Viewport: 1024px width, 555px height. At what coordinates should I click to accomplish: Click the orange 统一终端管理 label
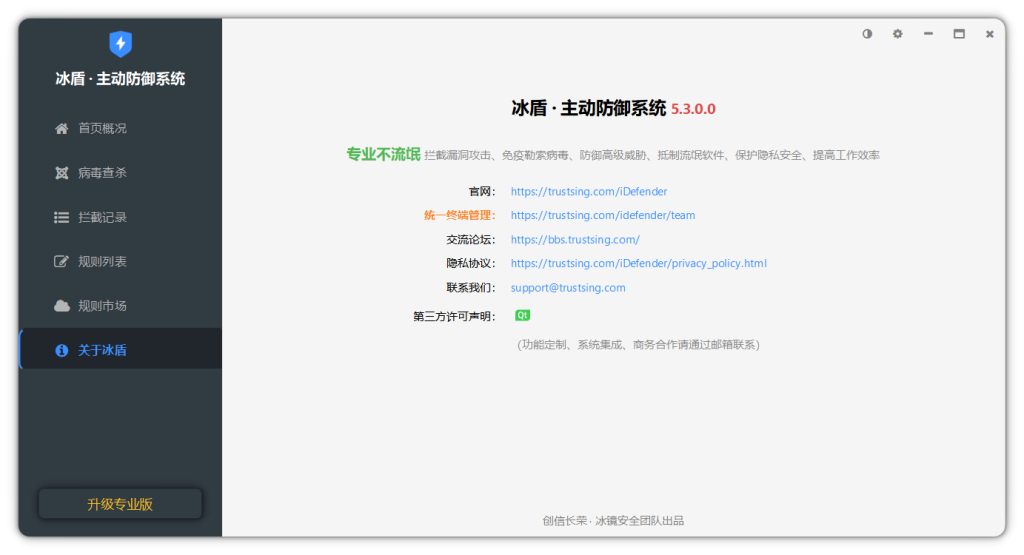pos(458,215)
